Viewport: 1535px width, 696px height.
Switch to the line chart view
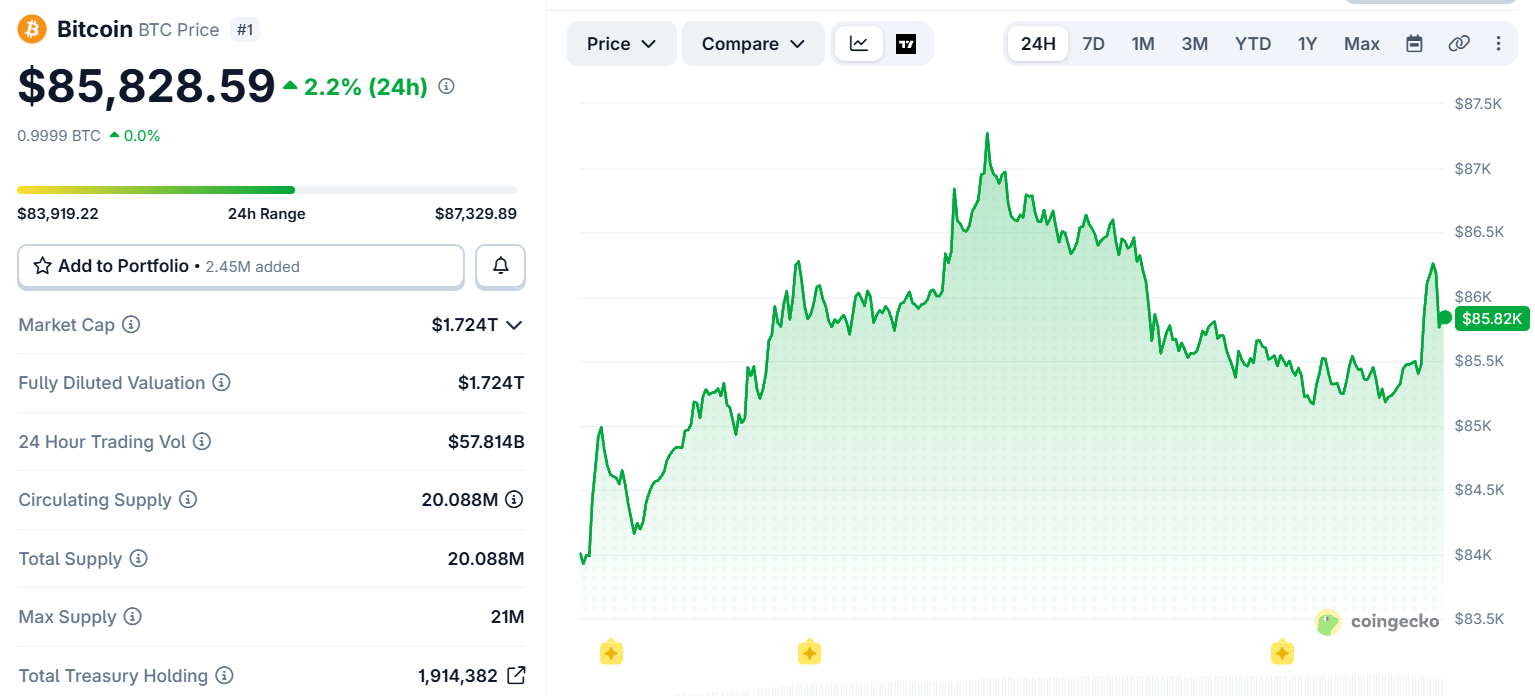pos(859,44)
